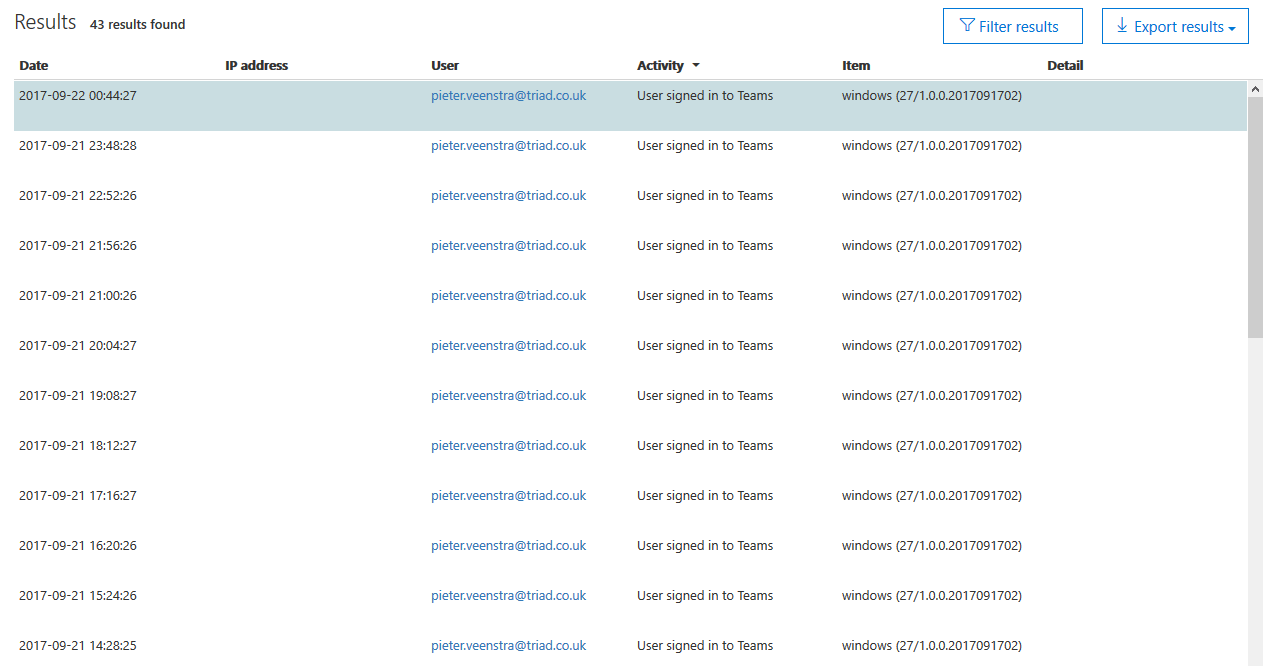Open user link in the 17:16:27 row
This screenshot has width=1263, height=666.
[508, 496]
